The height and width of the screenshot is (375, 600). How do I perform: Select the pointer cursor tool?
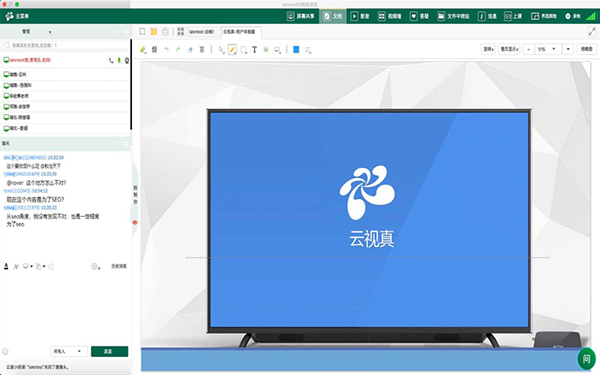(221, 49)
